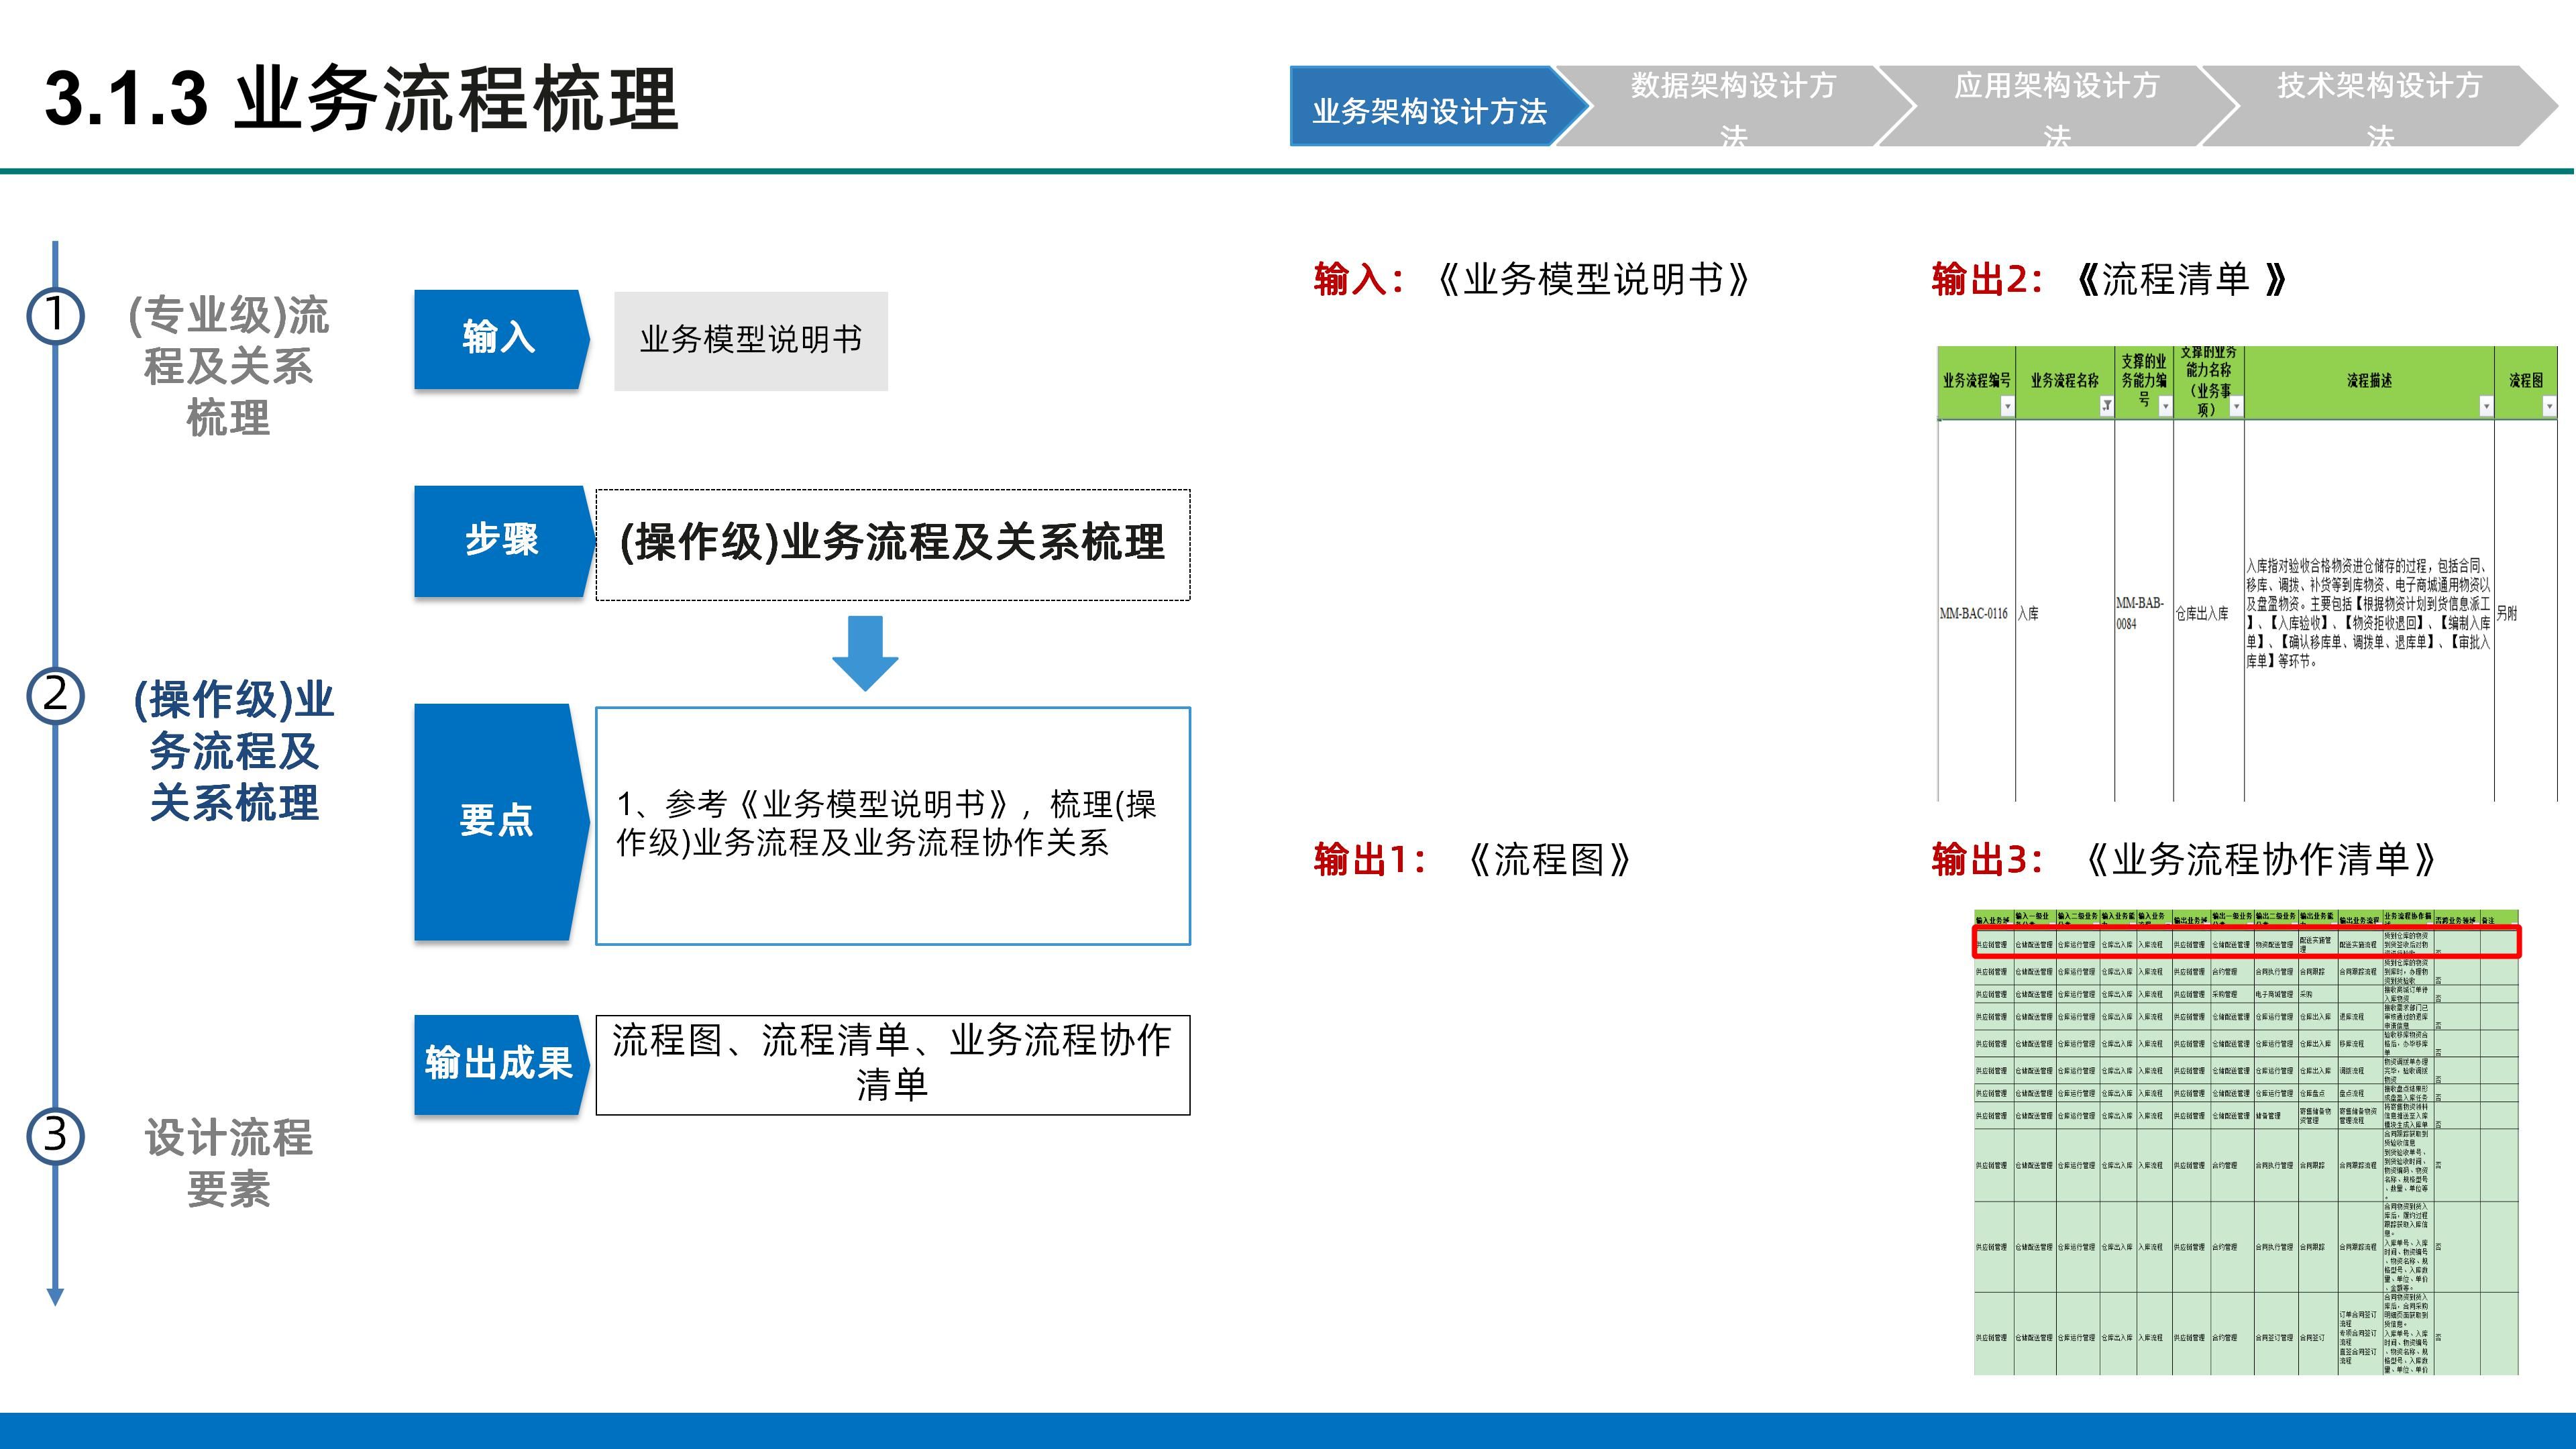This screenshot has width=2576, height=1449.
Task: Click the 要点 text box about 业务模型说明书
Action: [x=893, y=826]
